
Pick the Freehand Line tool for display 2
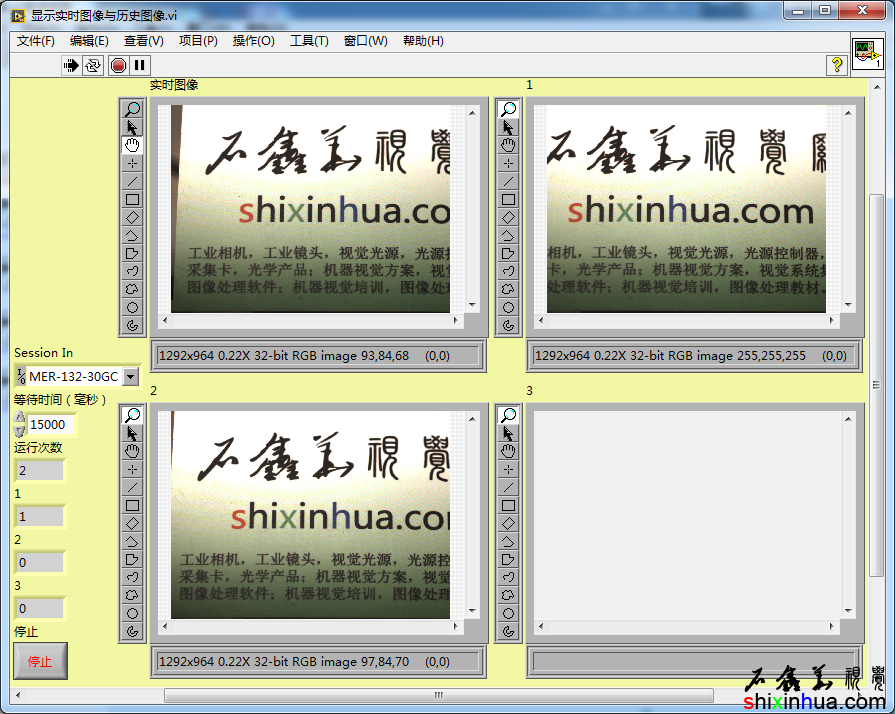tap(132, 576)
